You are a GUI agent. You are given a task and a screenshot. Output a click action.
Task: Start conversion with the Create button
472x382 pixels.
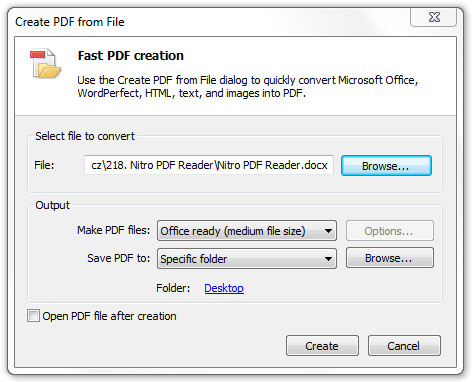tap(322, 346)
